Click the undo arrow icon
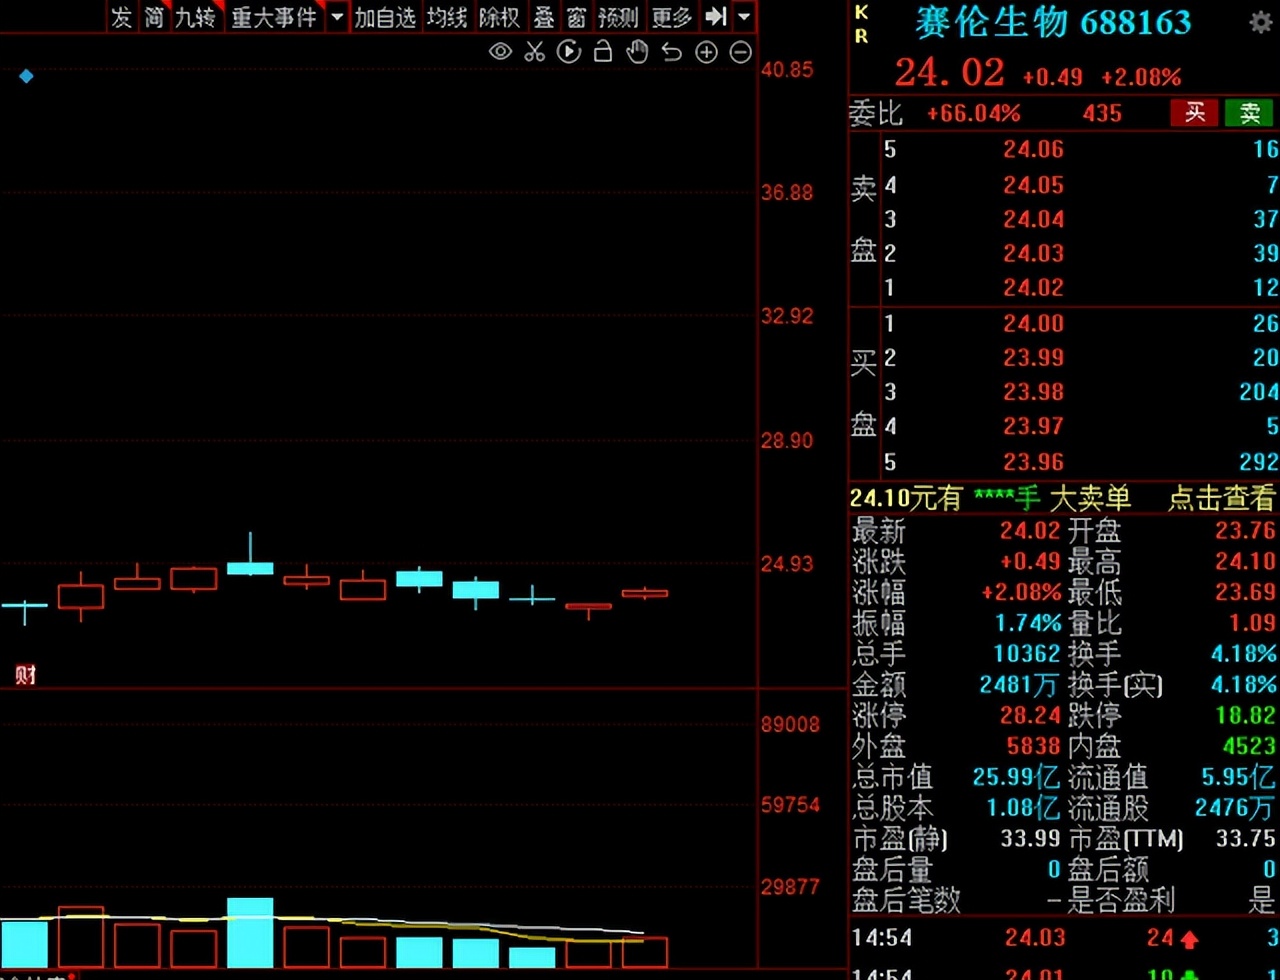The width and height of the screenshot is (1280, 980). [671, 52]
